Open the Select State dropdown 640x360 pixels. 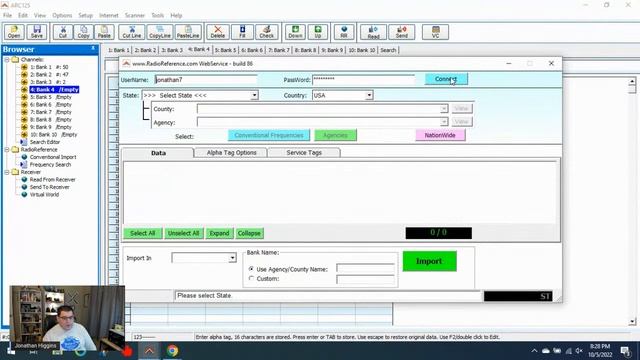pyautogui.click(x=254, y=95)
